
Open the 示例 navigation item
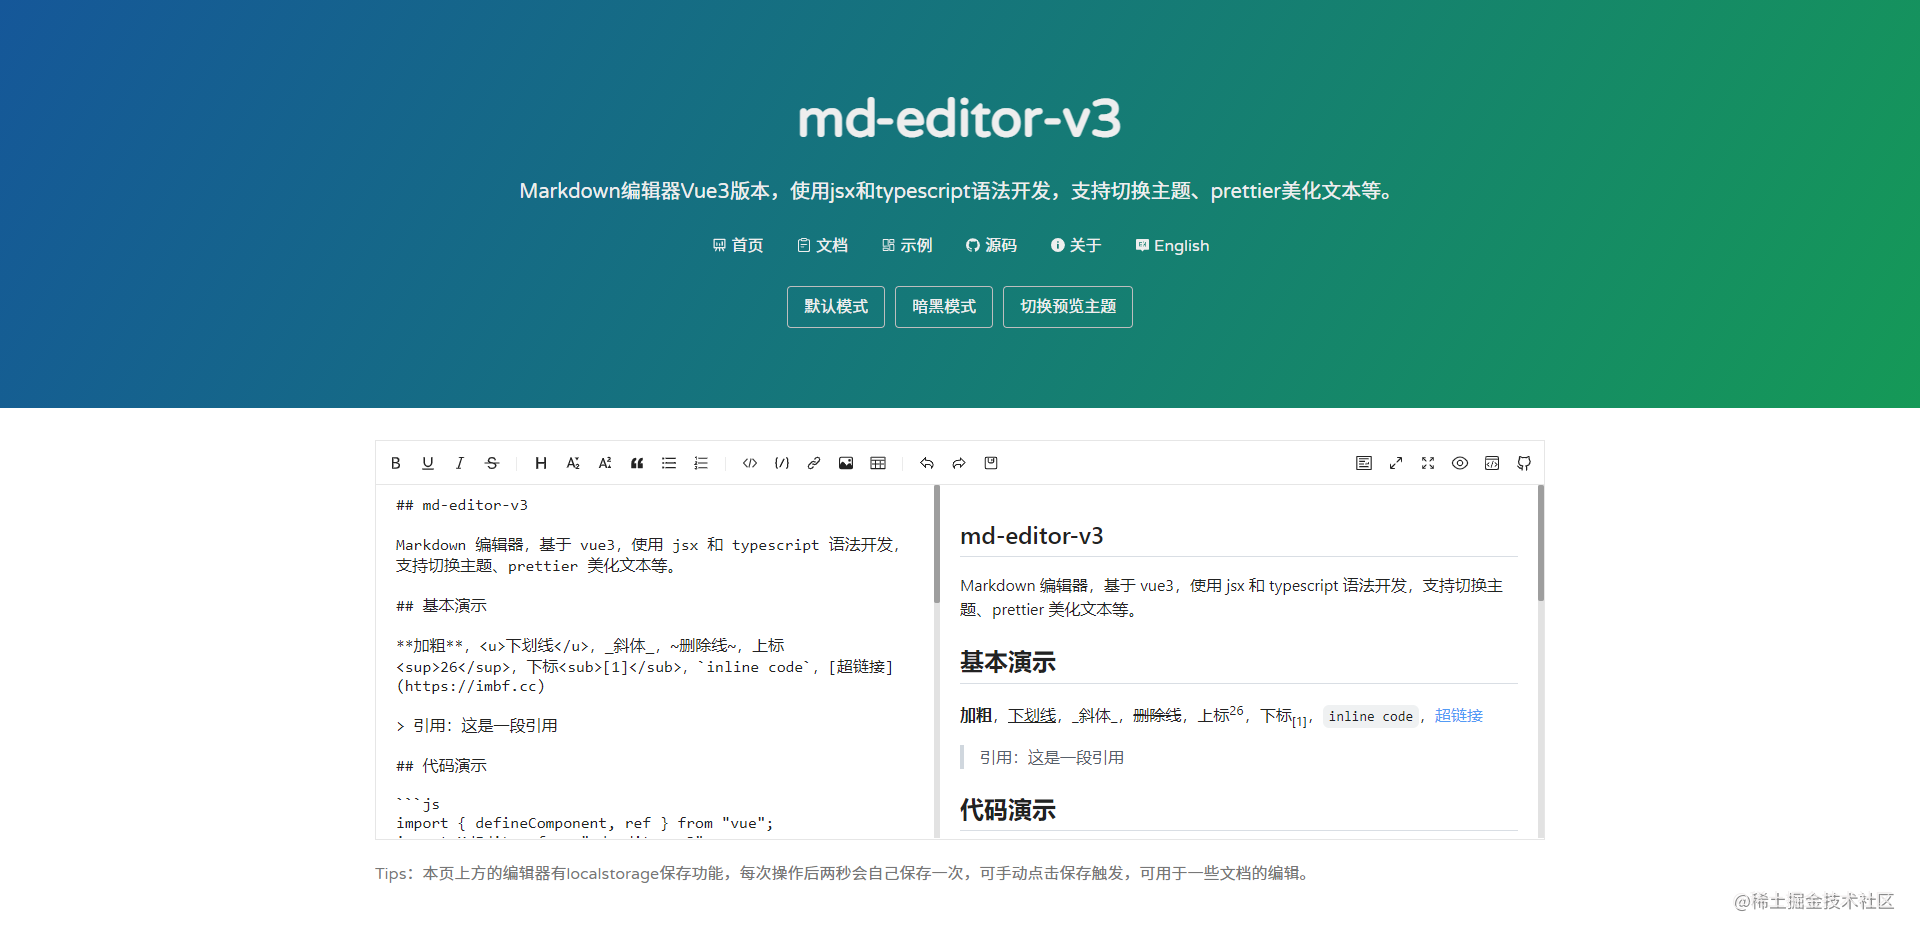[907, 245]
